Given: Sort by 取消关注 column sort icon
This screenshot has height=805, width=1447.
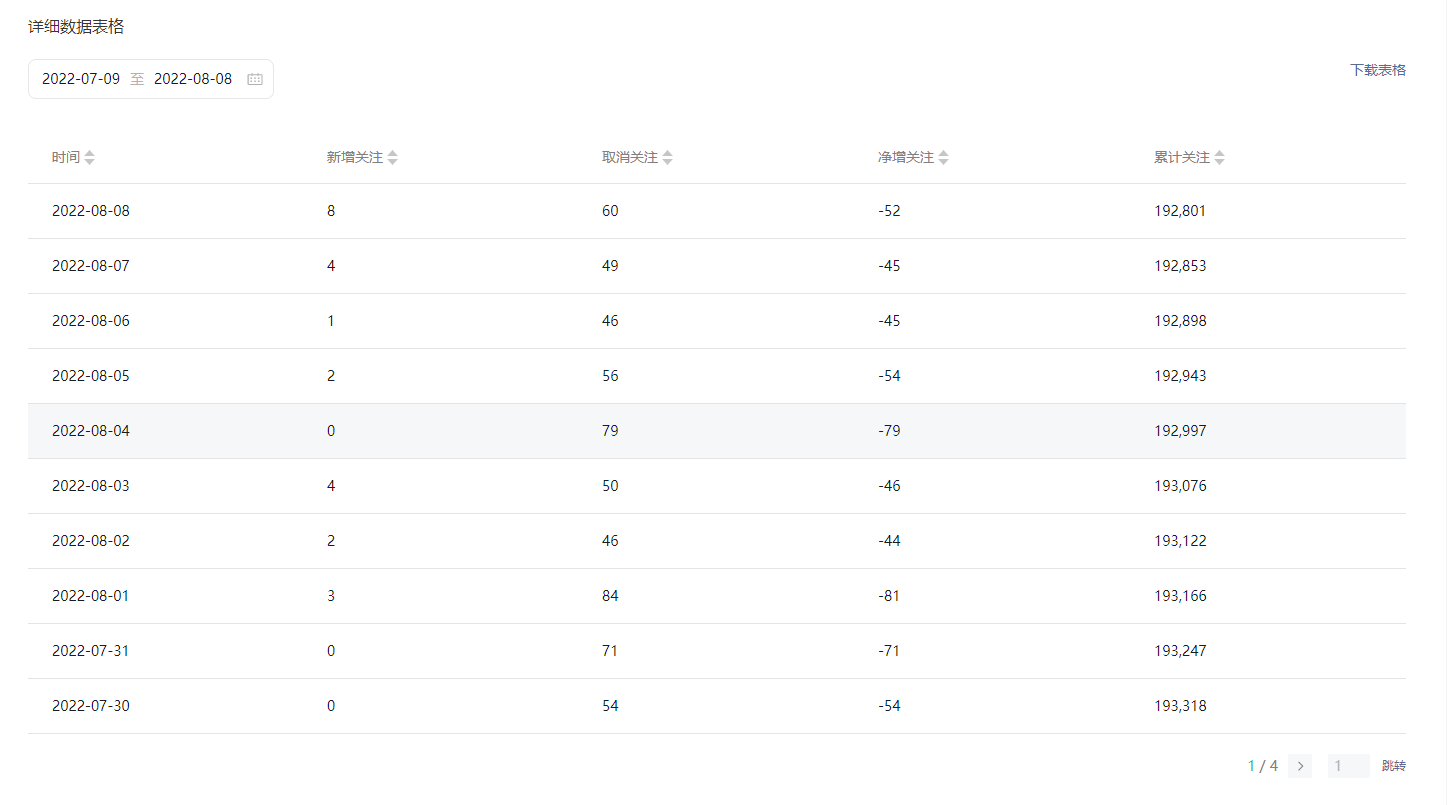Looking at the screenshot, I should pyautogui.click(x=668, y=158).
